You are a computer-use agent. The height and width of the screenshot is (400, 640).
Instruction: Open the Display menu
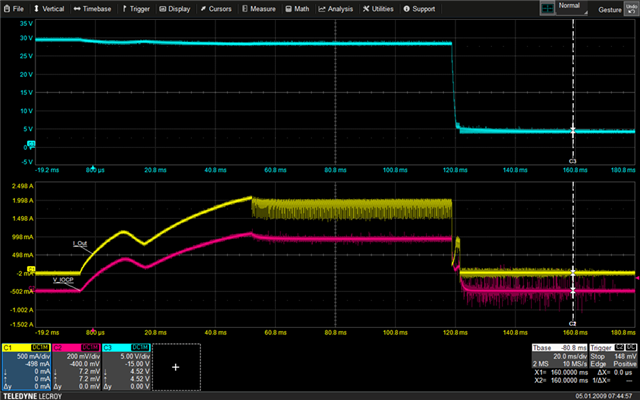point(175,9)
